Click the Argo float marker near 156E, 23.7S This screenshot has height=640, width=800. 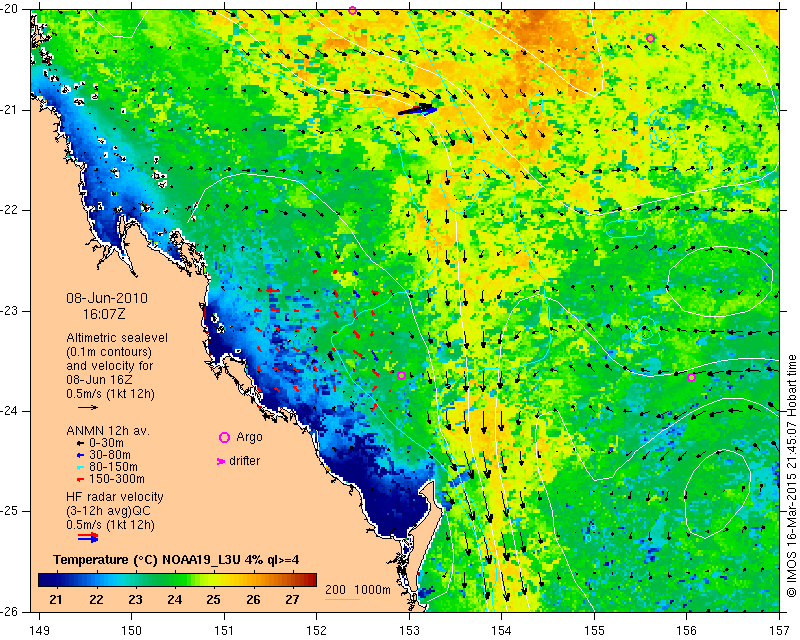click(691, 378)
